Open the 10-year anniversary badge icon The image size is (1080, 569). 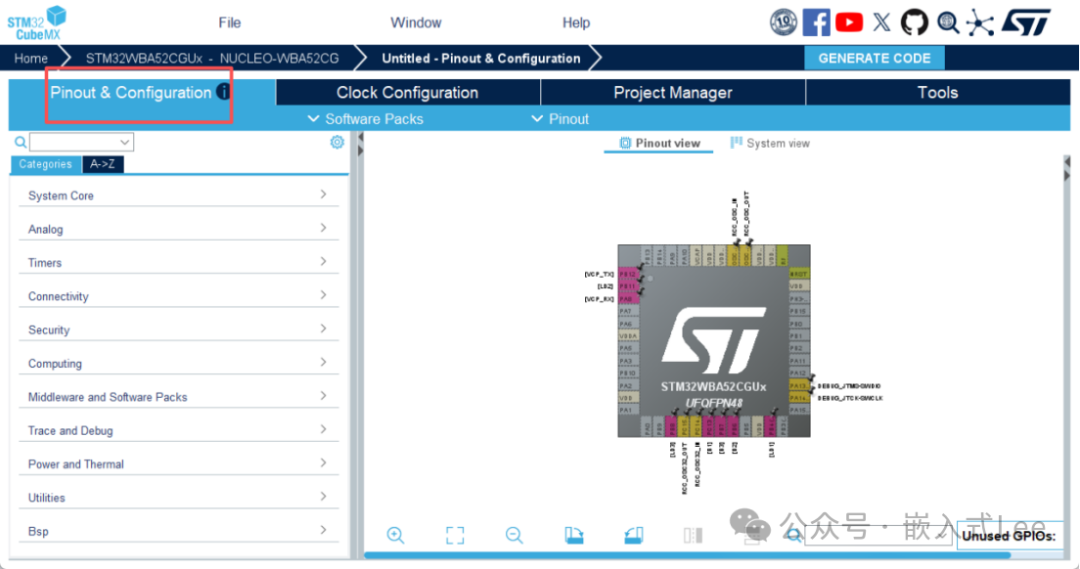(783, 22)
